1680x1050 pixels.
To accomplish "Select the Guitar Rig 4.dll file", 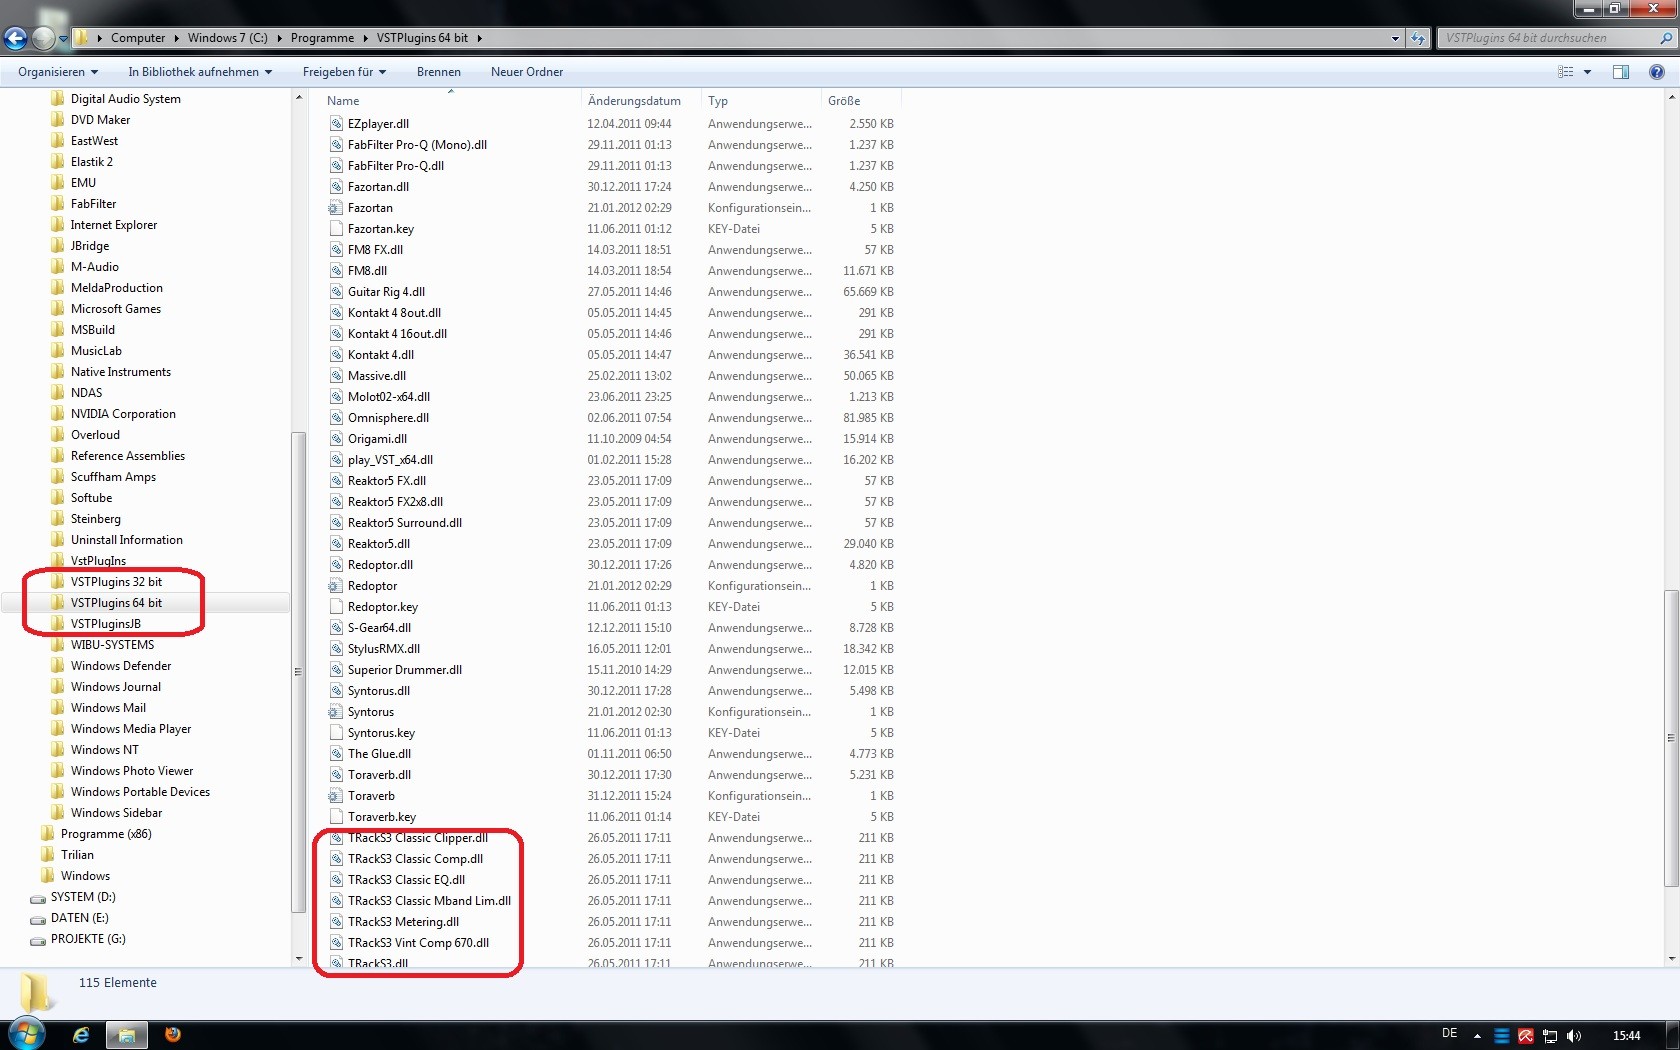I will click(387, 292).
